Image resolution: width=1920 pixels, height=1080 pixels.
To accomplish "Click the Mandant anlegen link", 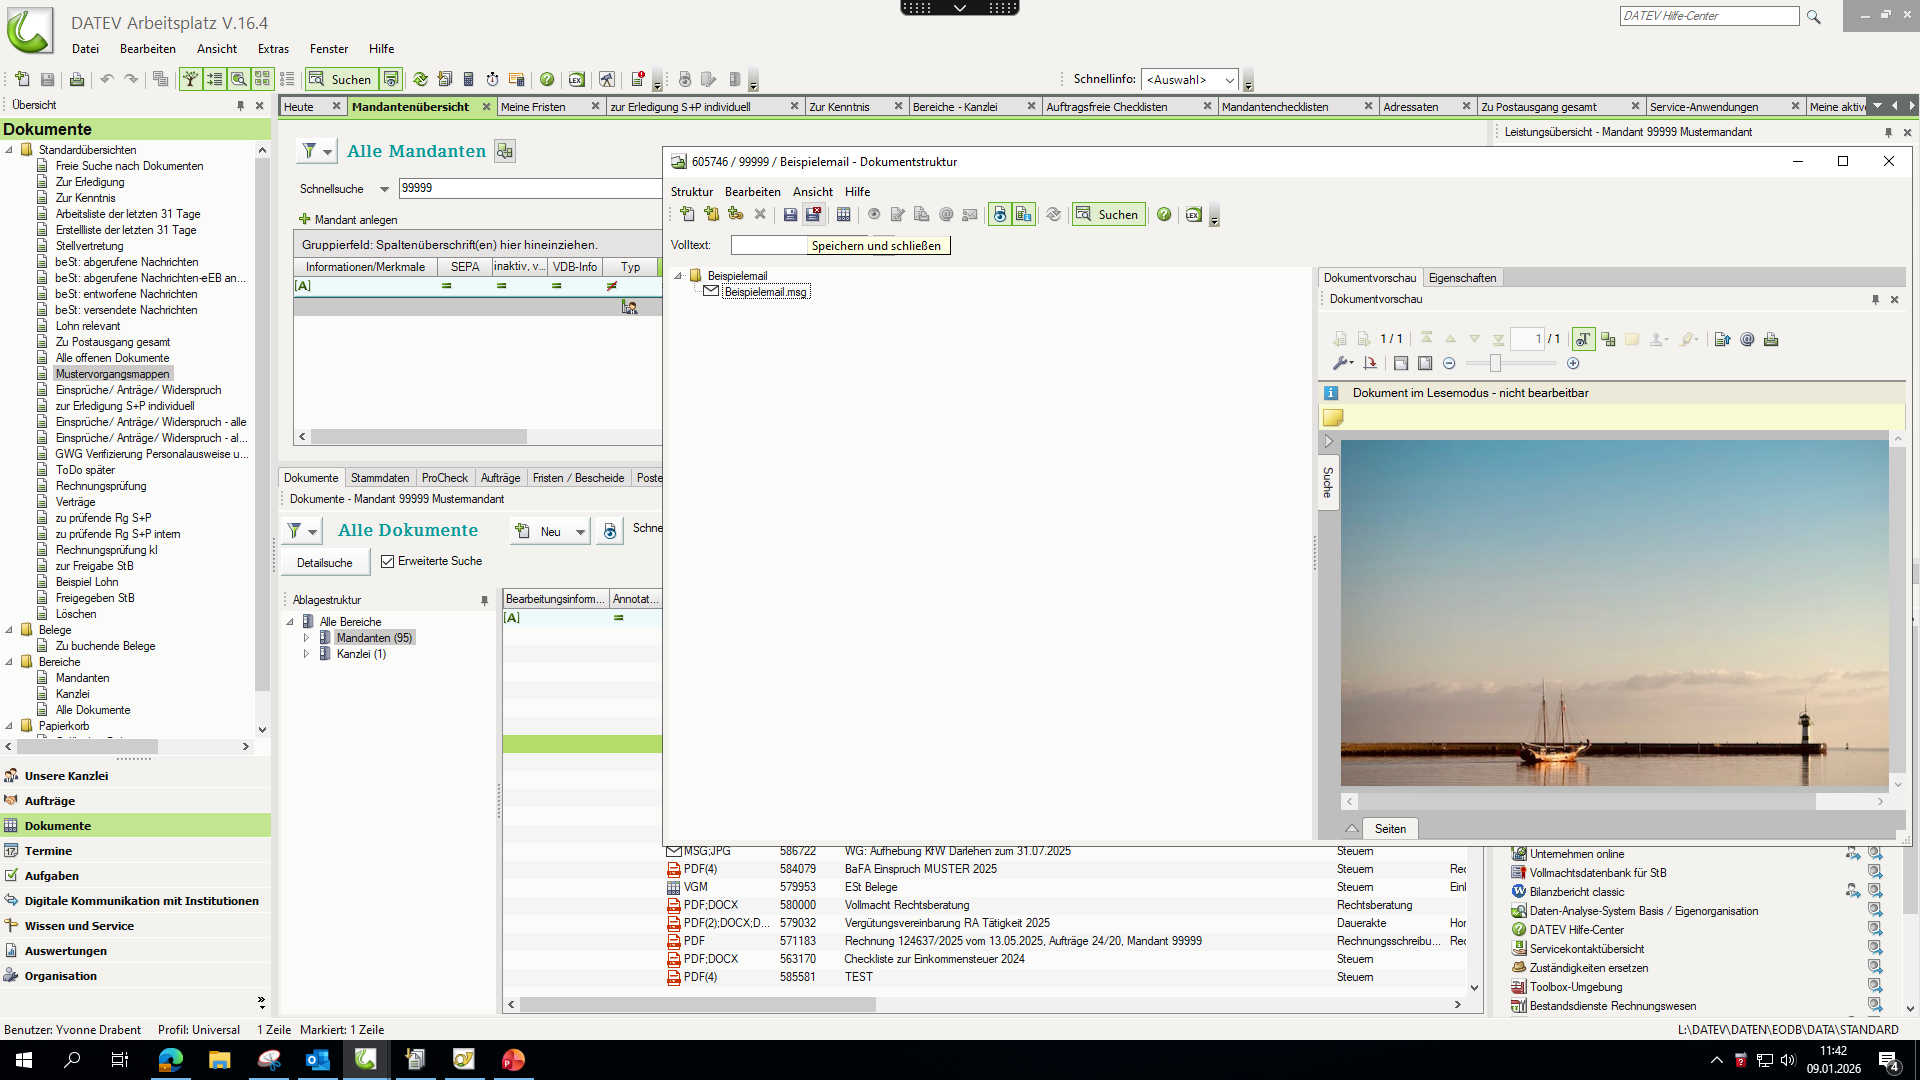I will pyautogui.click(x=355, y=220).
